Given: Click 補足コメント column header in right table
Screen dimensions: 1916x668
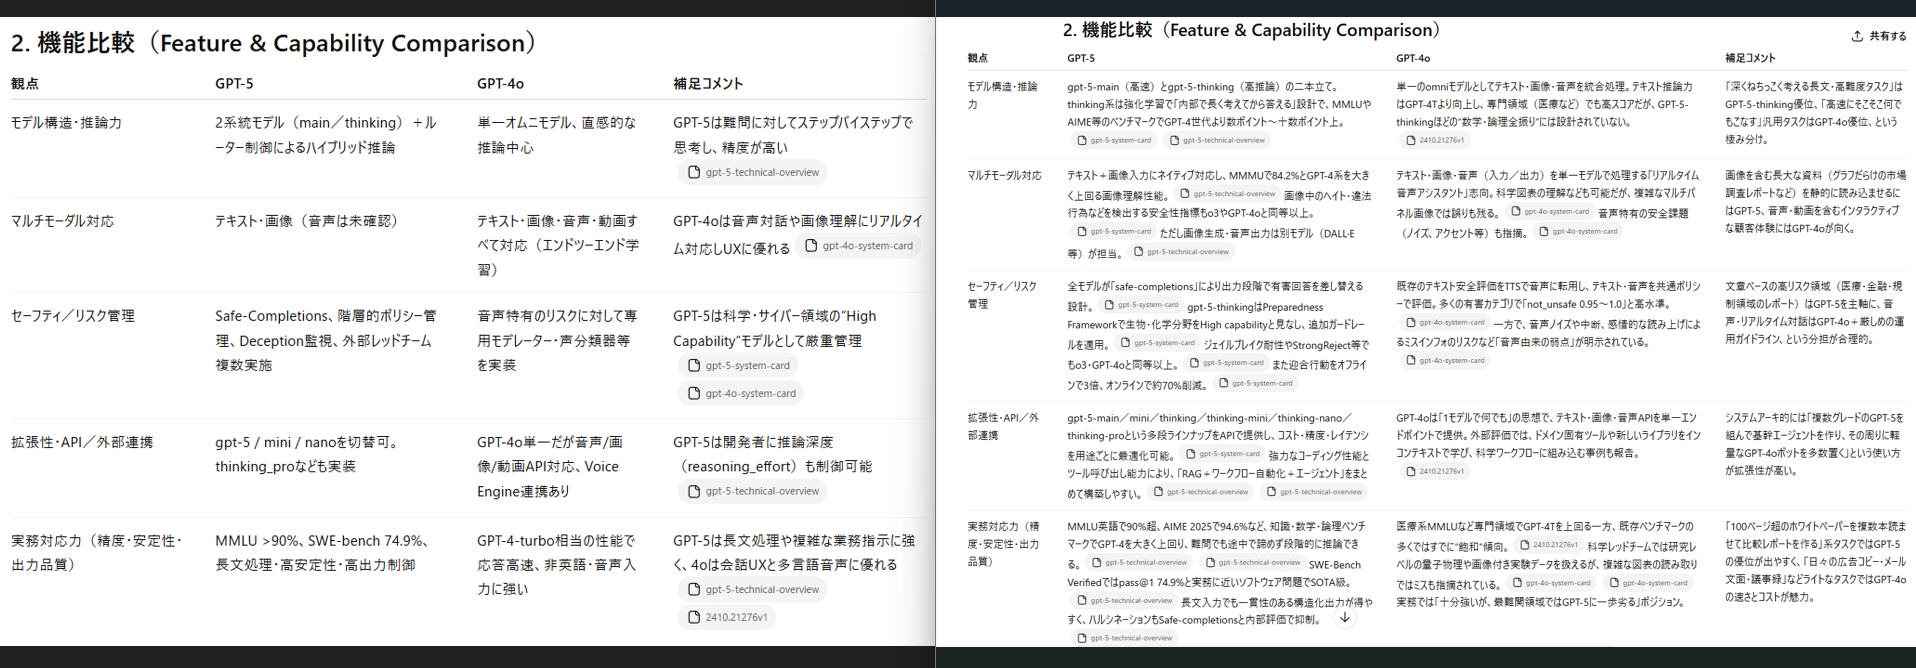Looking at the screenshot, I should point(1750,59).
